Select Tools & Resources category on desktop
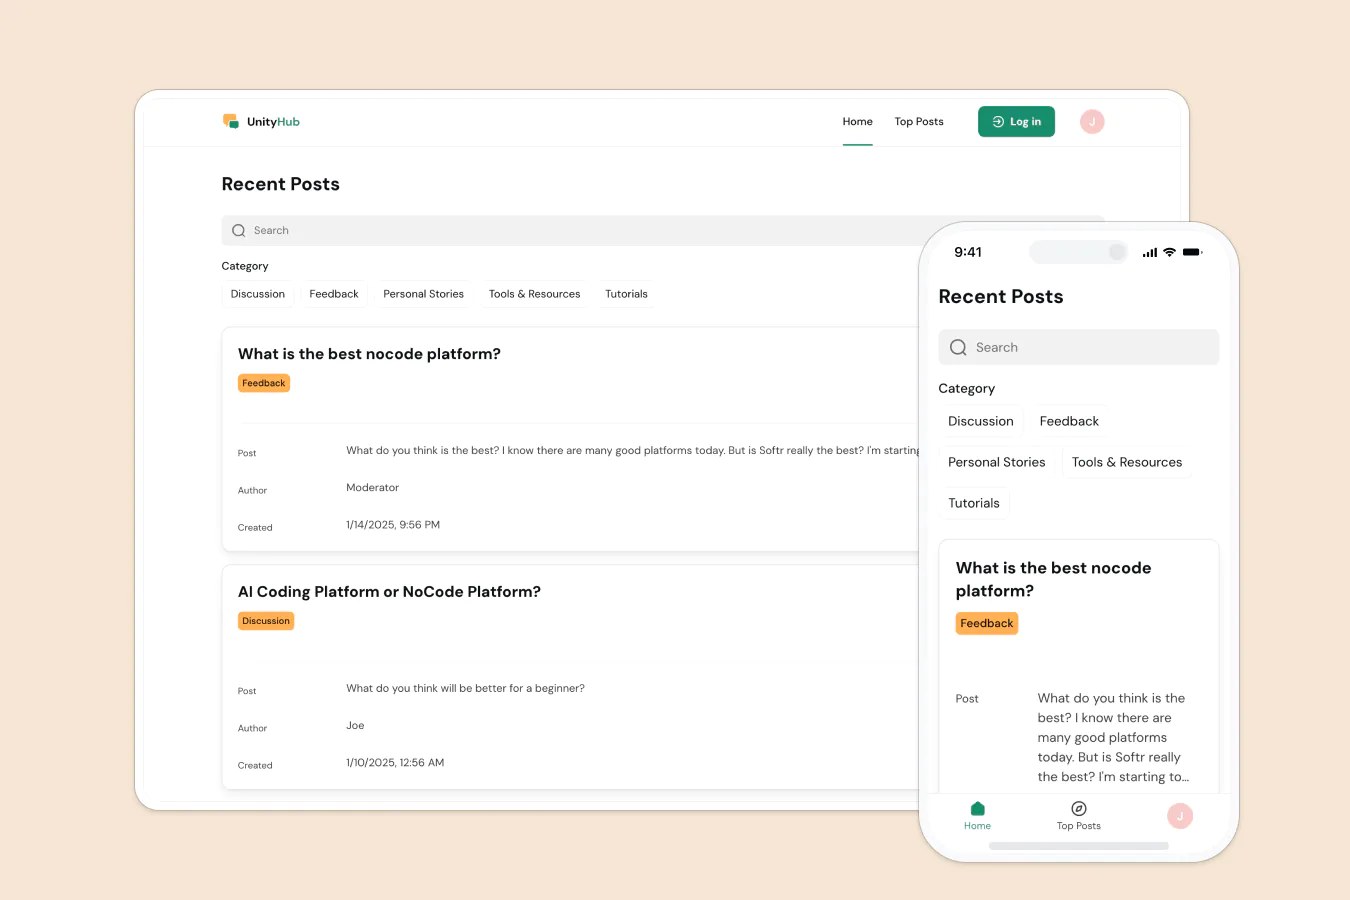The height and width of the screenshot is (900, 1350). click(x=534, y=294)
